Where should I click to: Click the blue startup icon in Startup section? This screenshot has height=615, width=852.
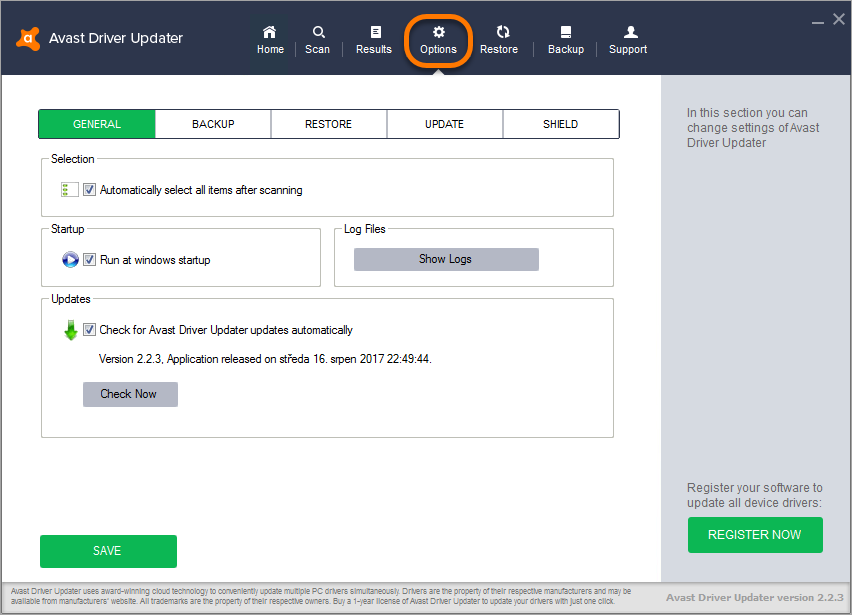point(69,258)
